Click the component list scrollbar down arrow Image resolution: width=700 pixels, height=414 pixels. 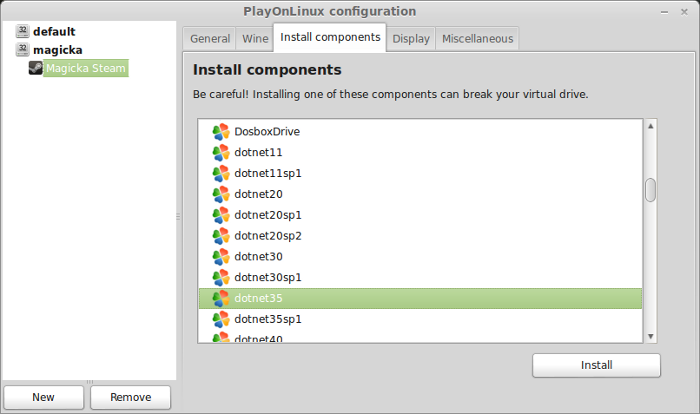[x=650, y=336]
